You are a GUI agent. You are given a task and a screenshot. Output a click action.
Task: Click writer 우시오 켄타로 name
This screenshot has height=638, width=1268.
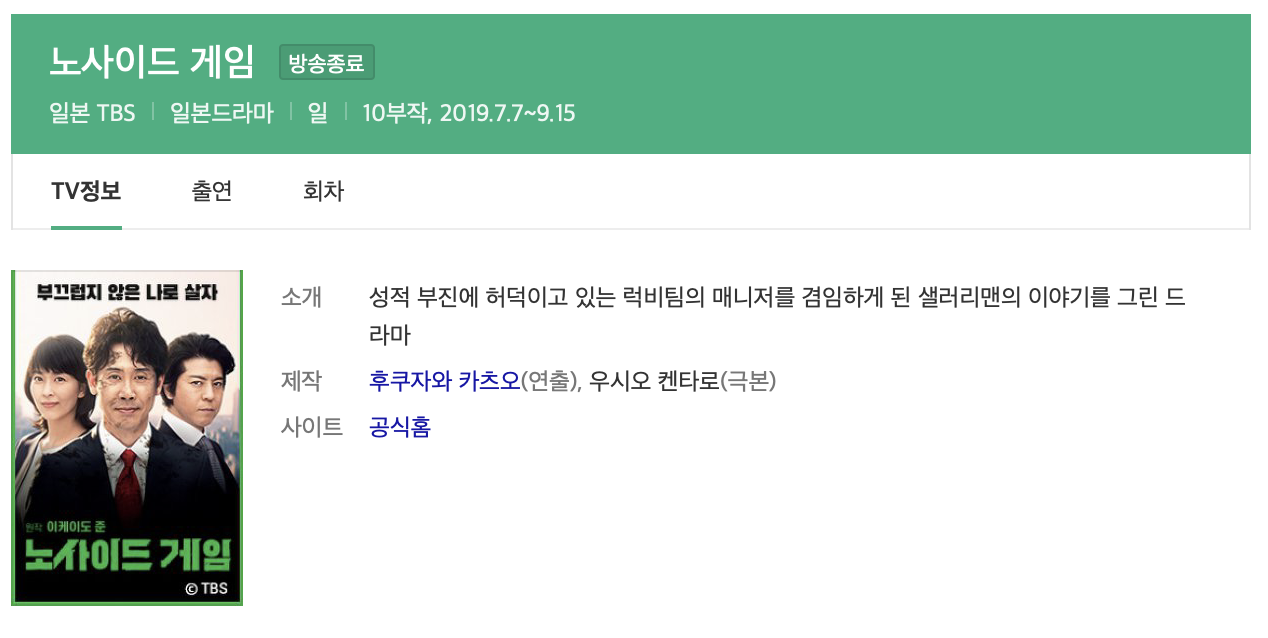(x=655, y=381)
